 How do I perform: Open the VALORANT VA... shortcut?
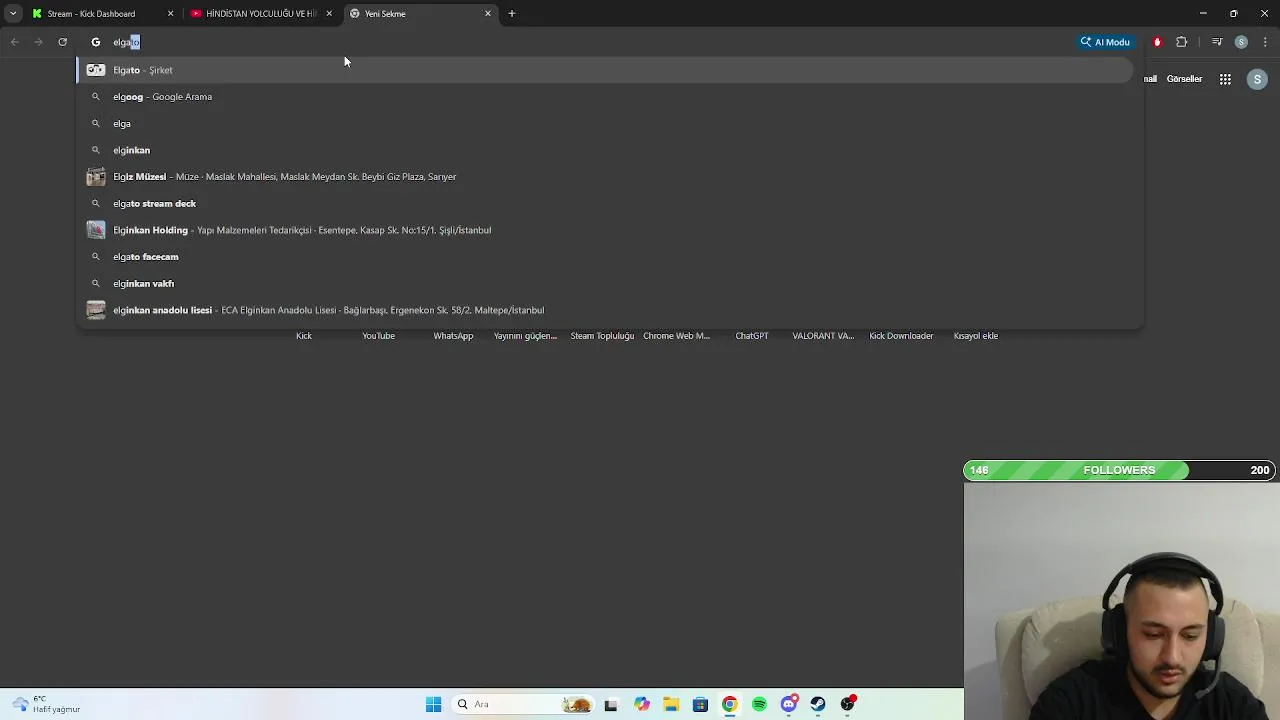pos(823,336)
